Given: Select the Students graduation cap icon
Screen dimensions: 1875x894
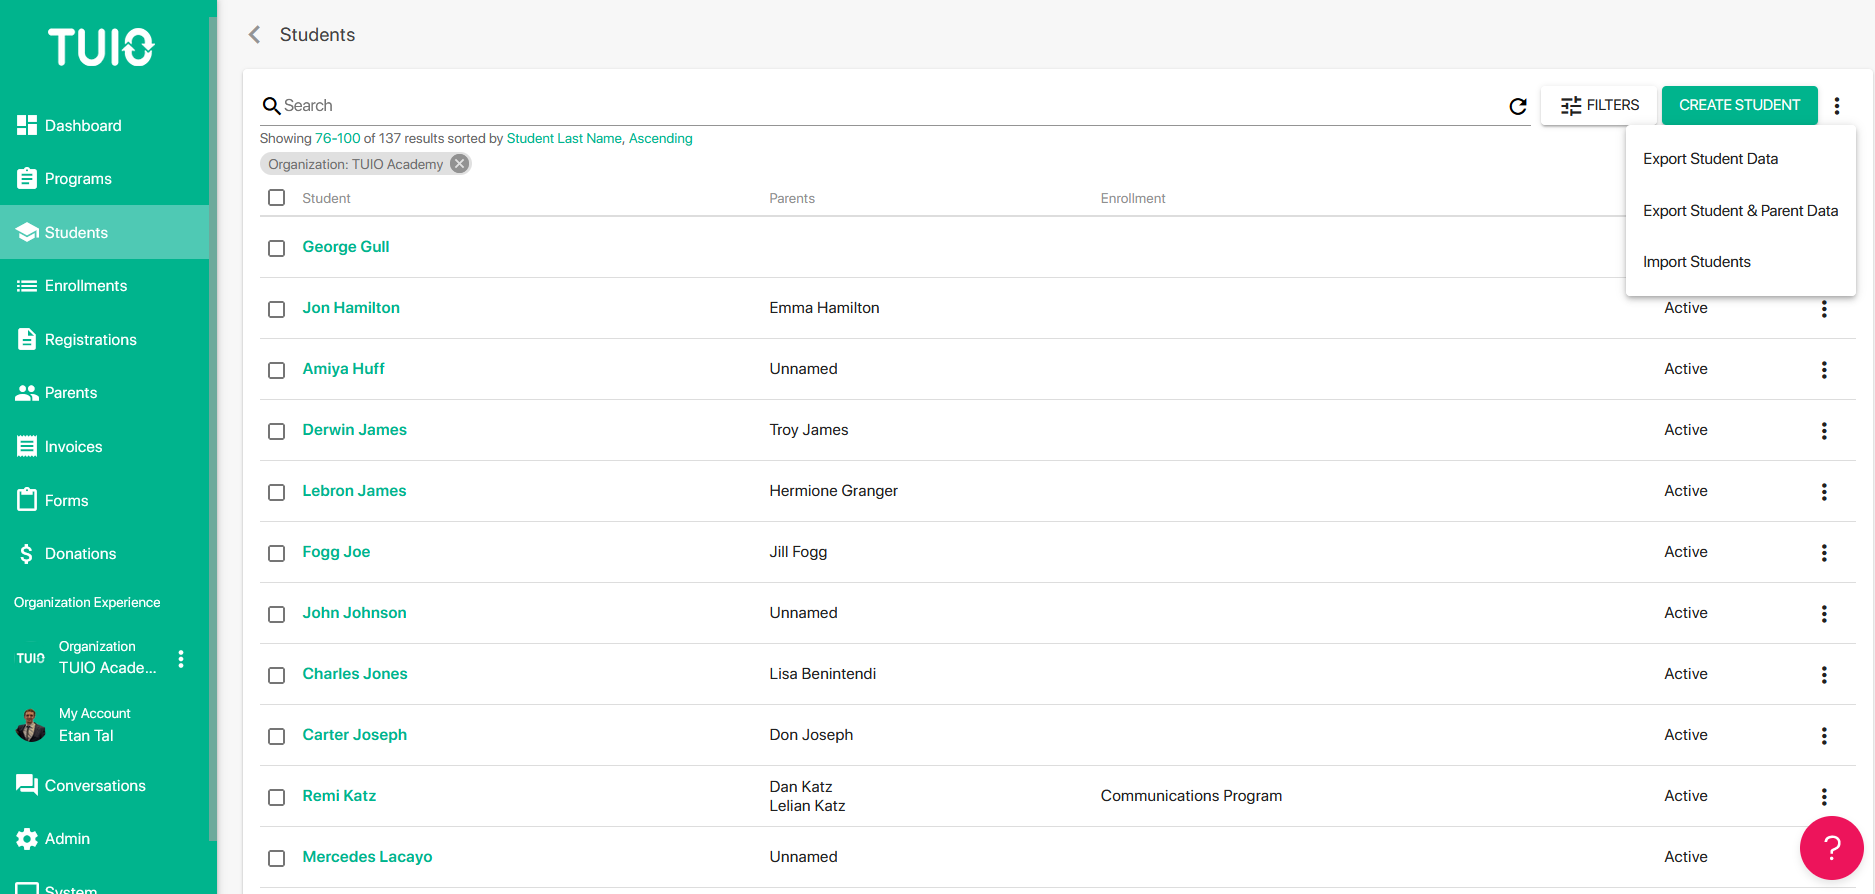Looking at the screenshot, I should coord(27,232).
